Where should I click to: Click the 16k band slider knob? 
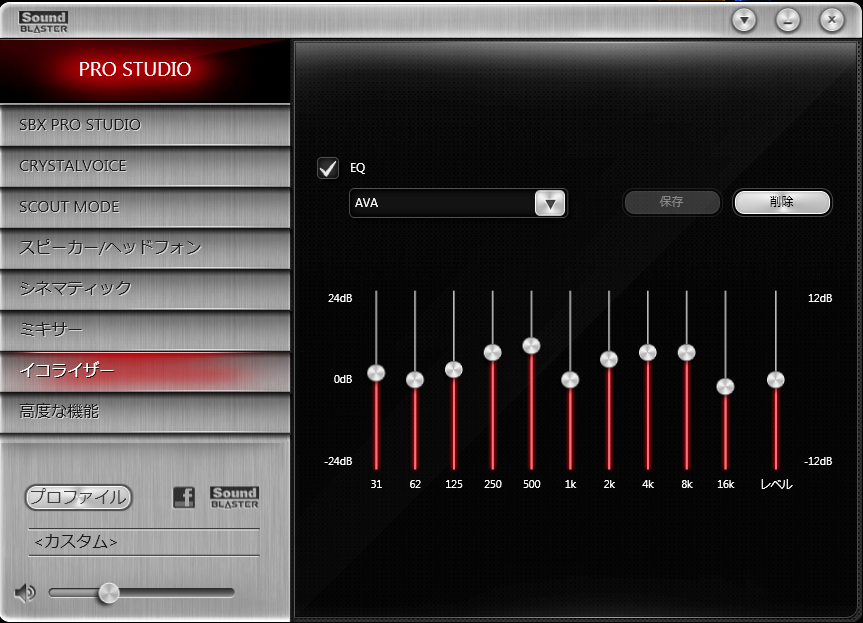click(725, 386)
